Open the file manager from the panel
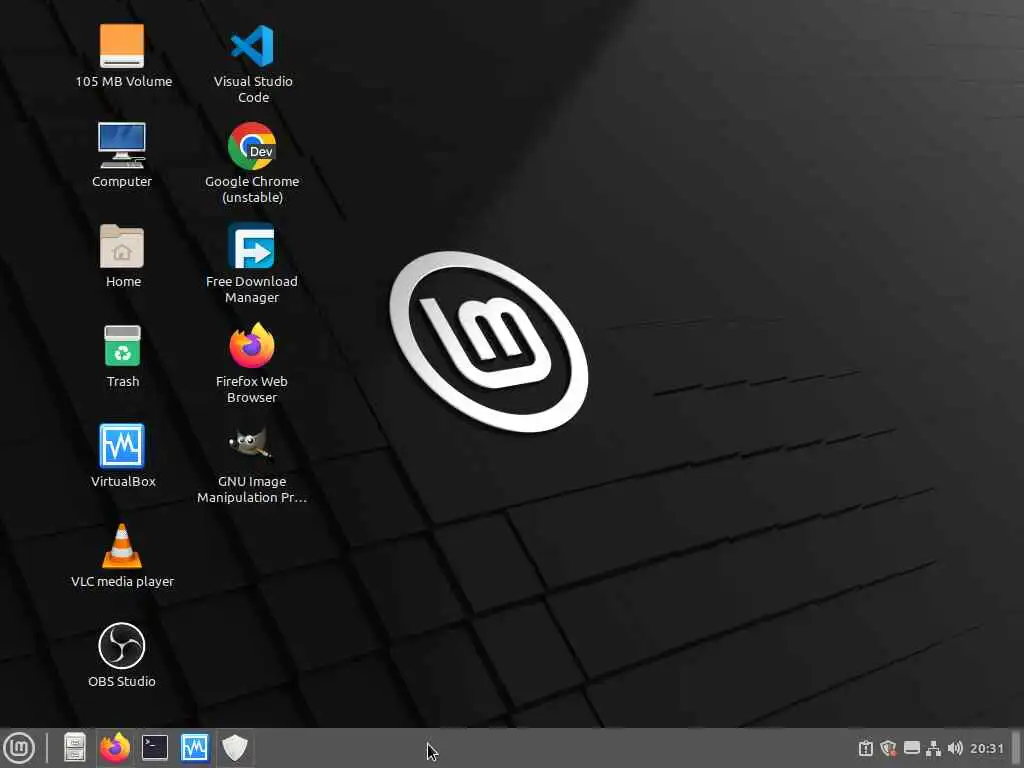The width and height of the screenshot is (1024, 768). 74,748
